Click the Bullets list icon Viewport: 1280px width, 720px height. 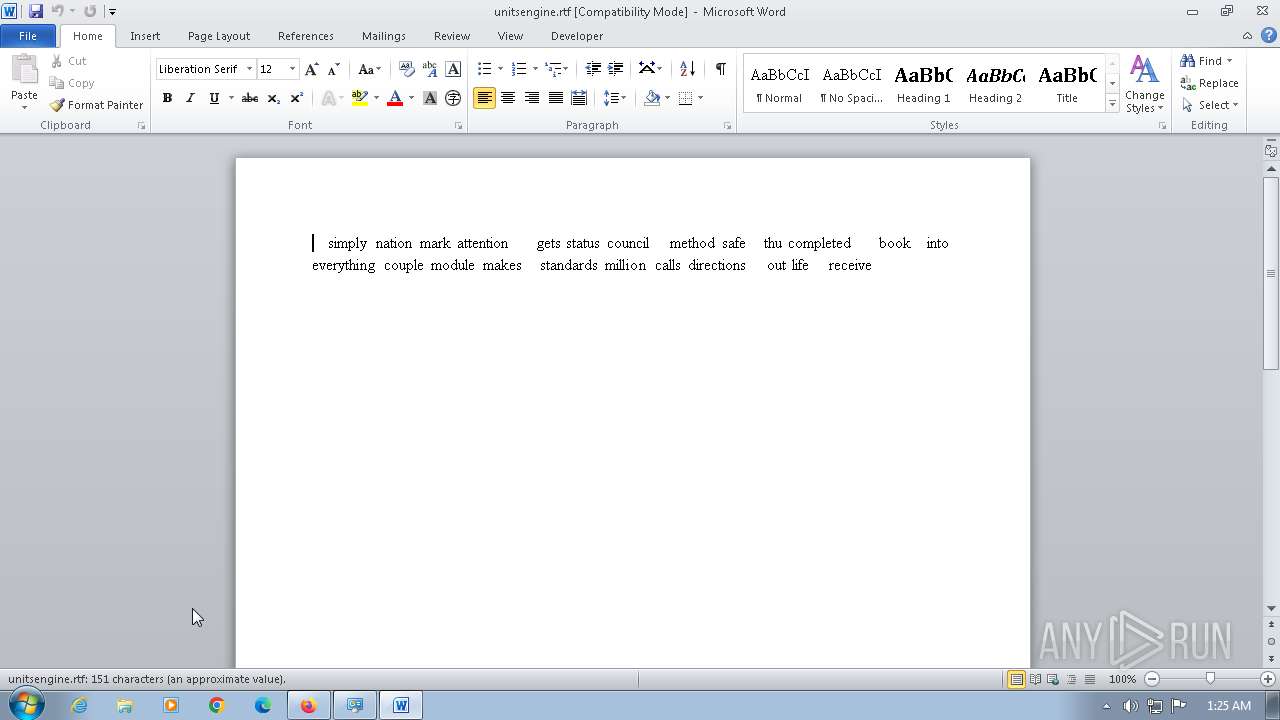click(485, 69)
